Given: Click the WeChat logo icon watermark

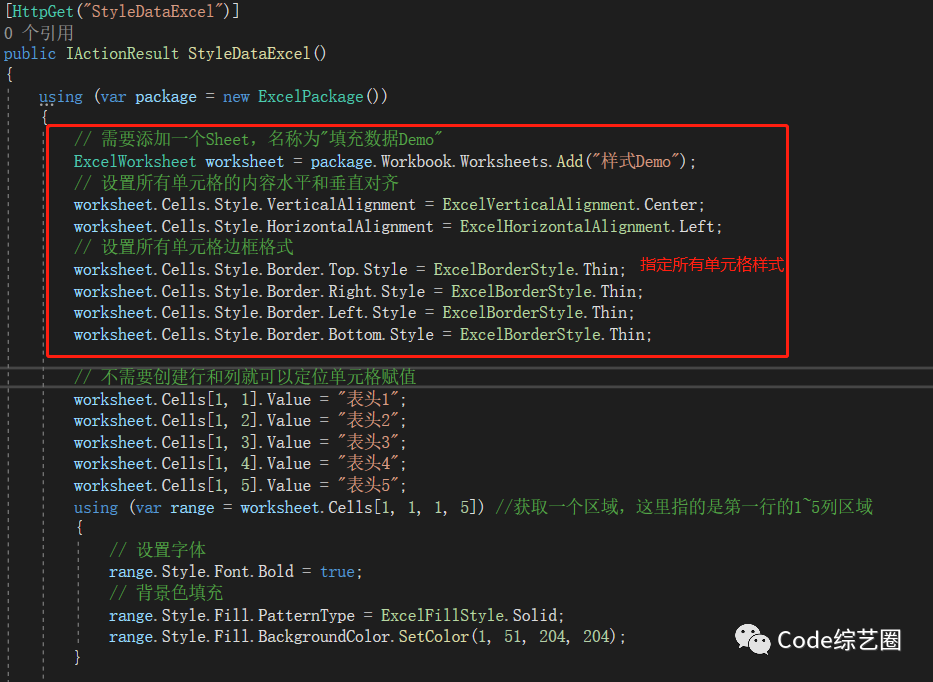Looking at the screenshot, I should click(753, 640).
